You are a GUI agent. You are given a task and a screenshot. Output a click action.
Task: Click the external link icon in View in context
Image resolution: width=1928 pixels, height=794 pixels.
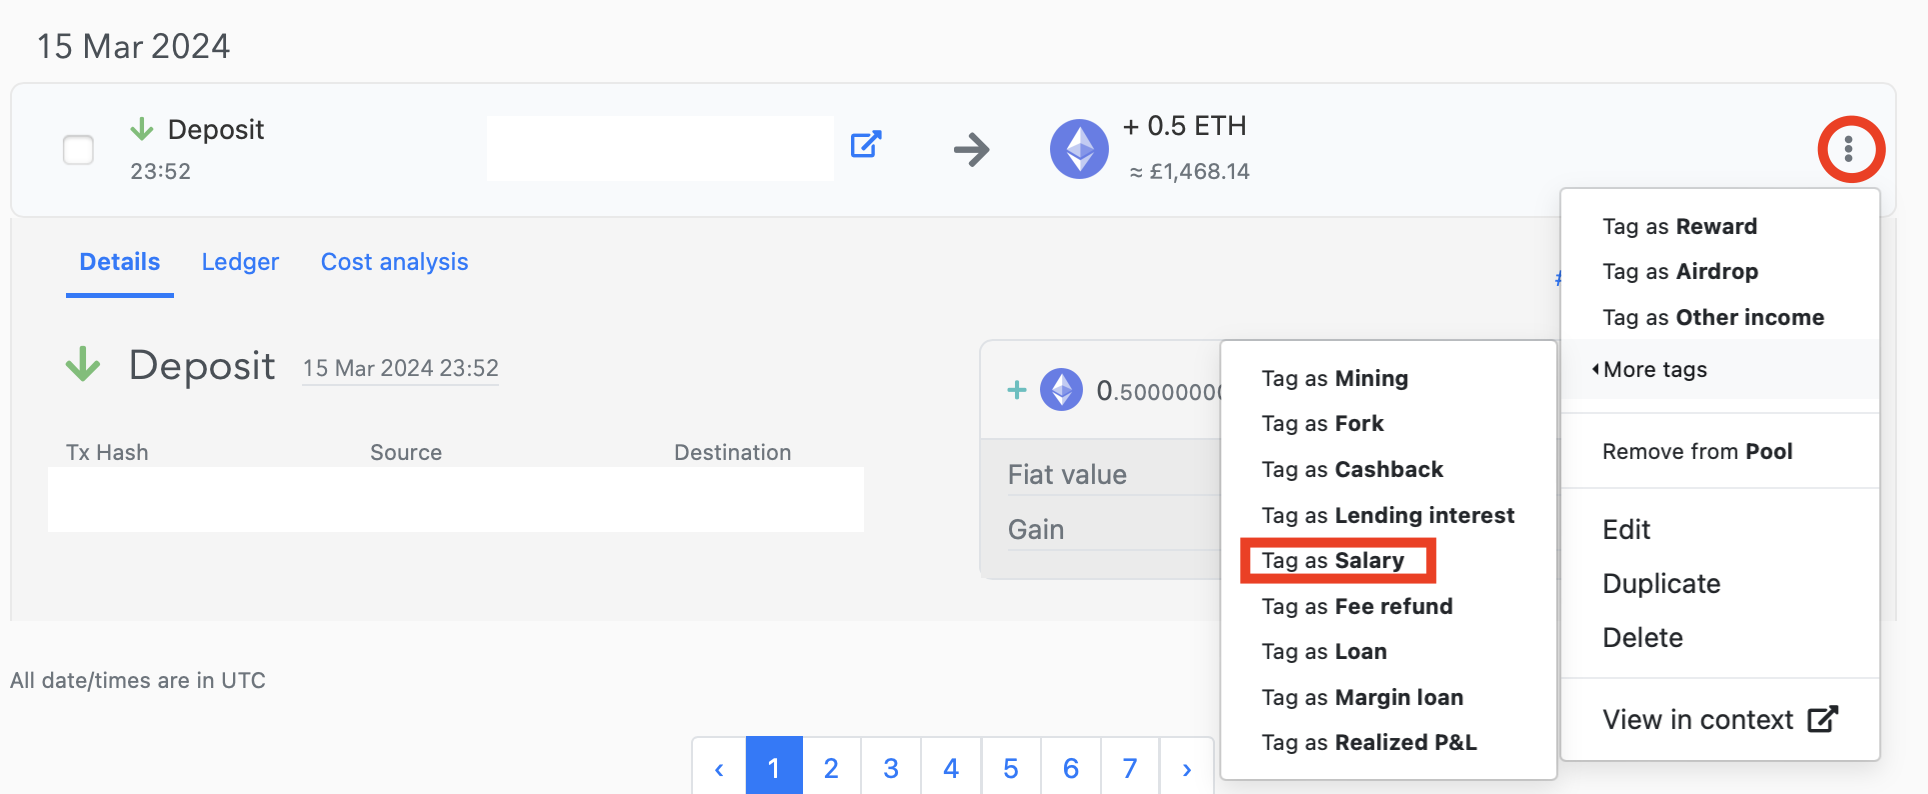pyautogui.click(x=1822, y=719)
